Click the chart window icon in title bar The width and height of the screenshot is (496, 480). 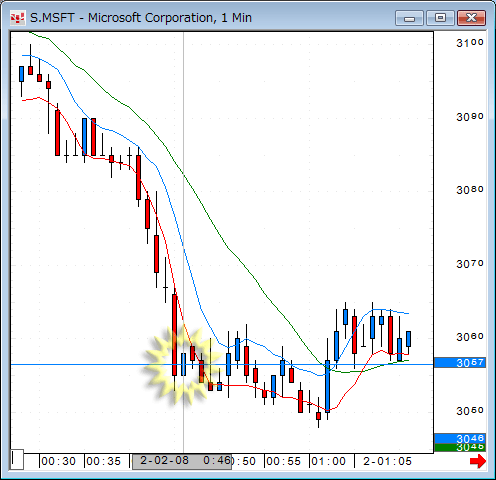[18, 18]
